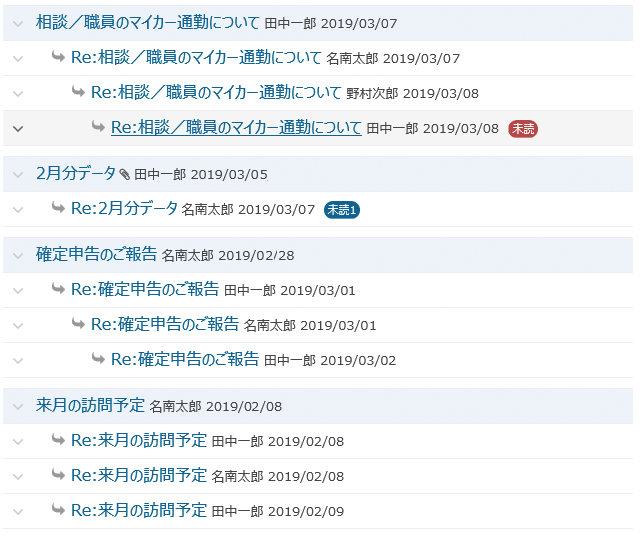Image resolution: width=642 pixels, height=536 pixels.
Task: Open thread 相談／職員のマイカー通勤について by 田中一郎 2019/03/07
Action: coord(147,23)
